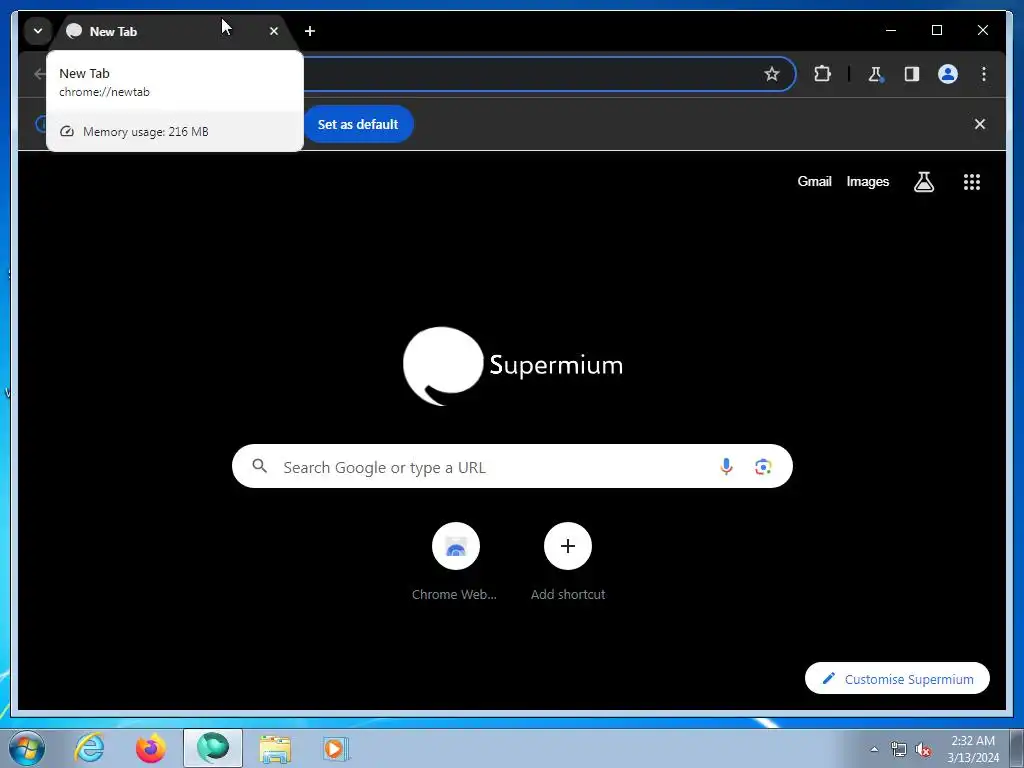Open Windows Explorer from taskbar
The height and width of the screenshot is (768, 1024).
(275, 748)
